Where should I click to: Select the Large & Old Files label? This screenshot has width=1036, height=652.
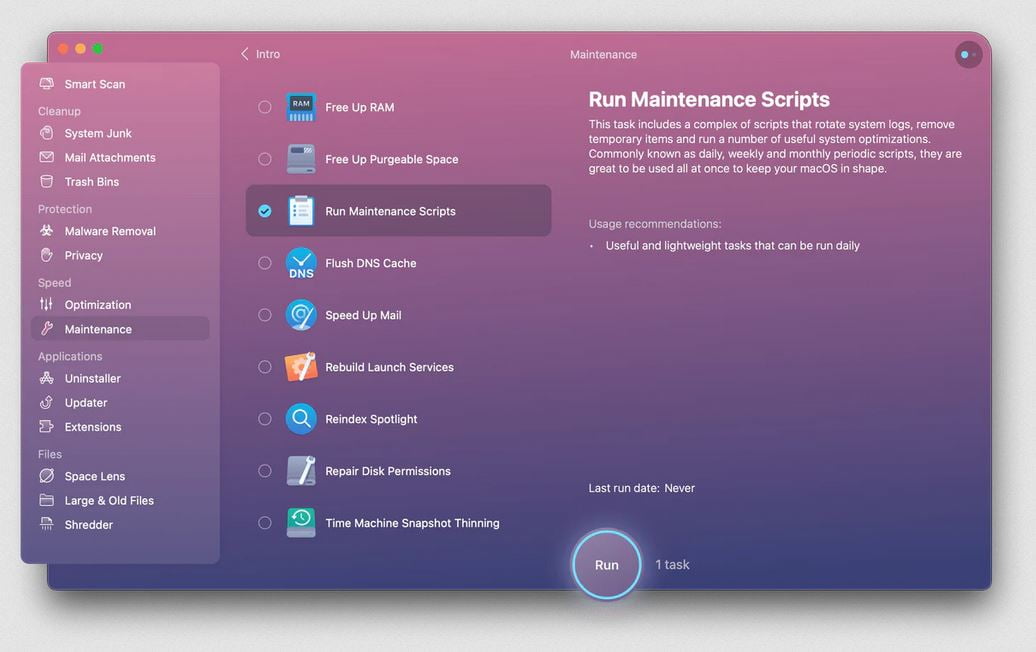click(x=109, y=501)
